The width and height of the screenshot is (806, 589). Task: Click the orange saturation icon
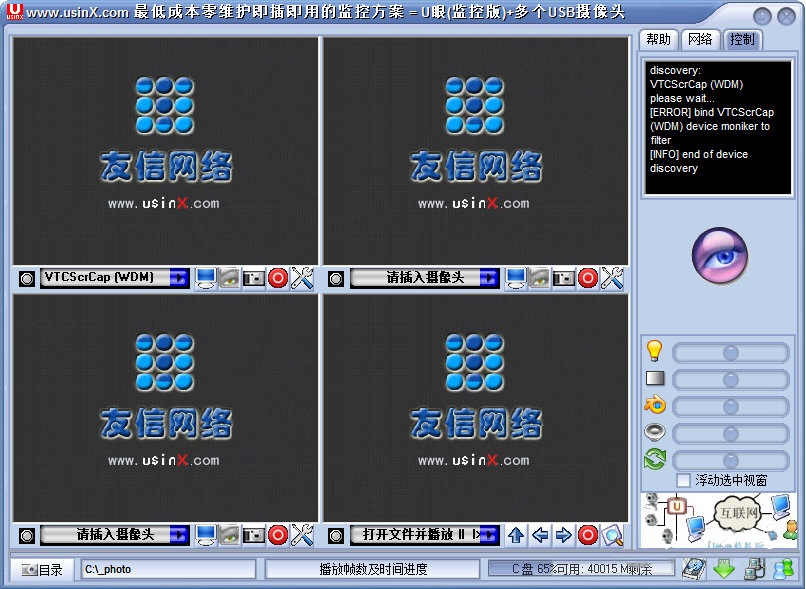(x=655, y=405)
